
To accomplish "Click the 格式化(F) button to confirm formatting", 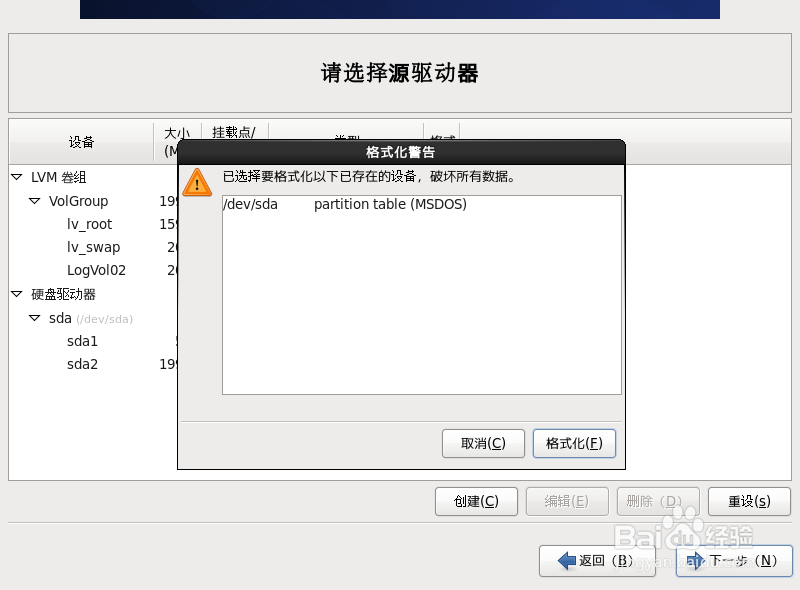I will coord(574,443).
